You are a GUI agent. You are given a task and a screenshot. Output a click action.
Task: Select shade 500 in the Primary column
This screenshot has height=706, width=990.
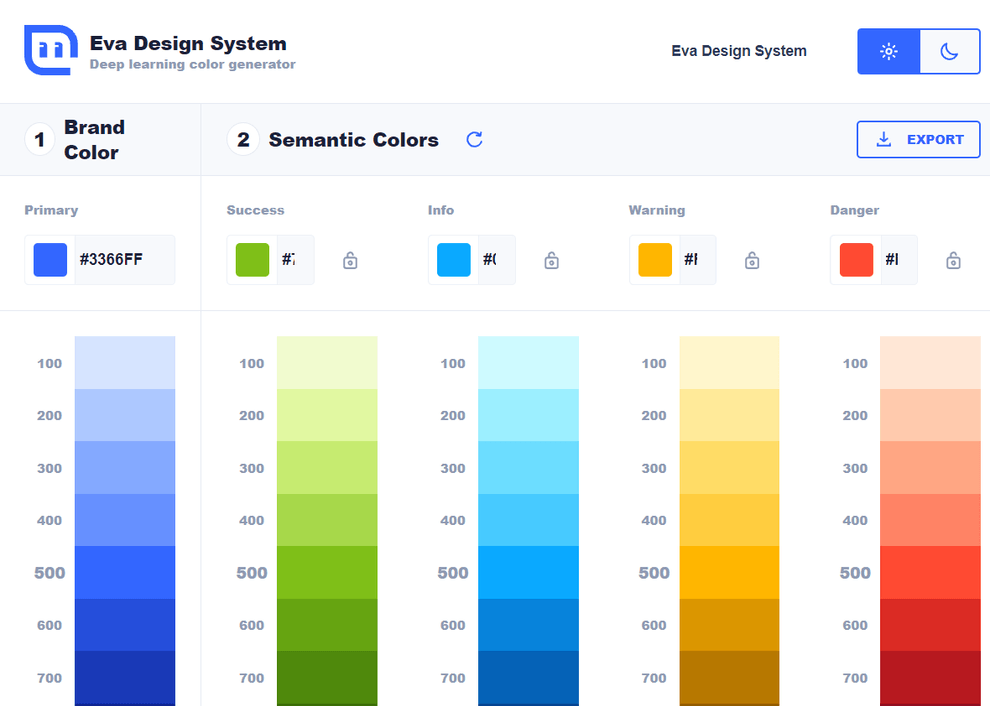pyautogui.click(x=124, y=572)
